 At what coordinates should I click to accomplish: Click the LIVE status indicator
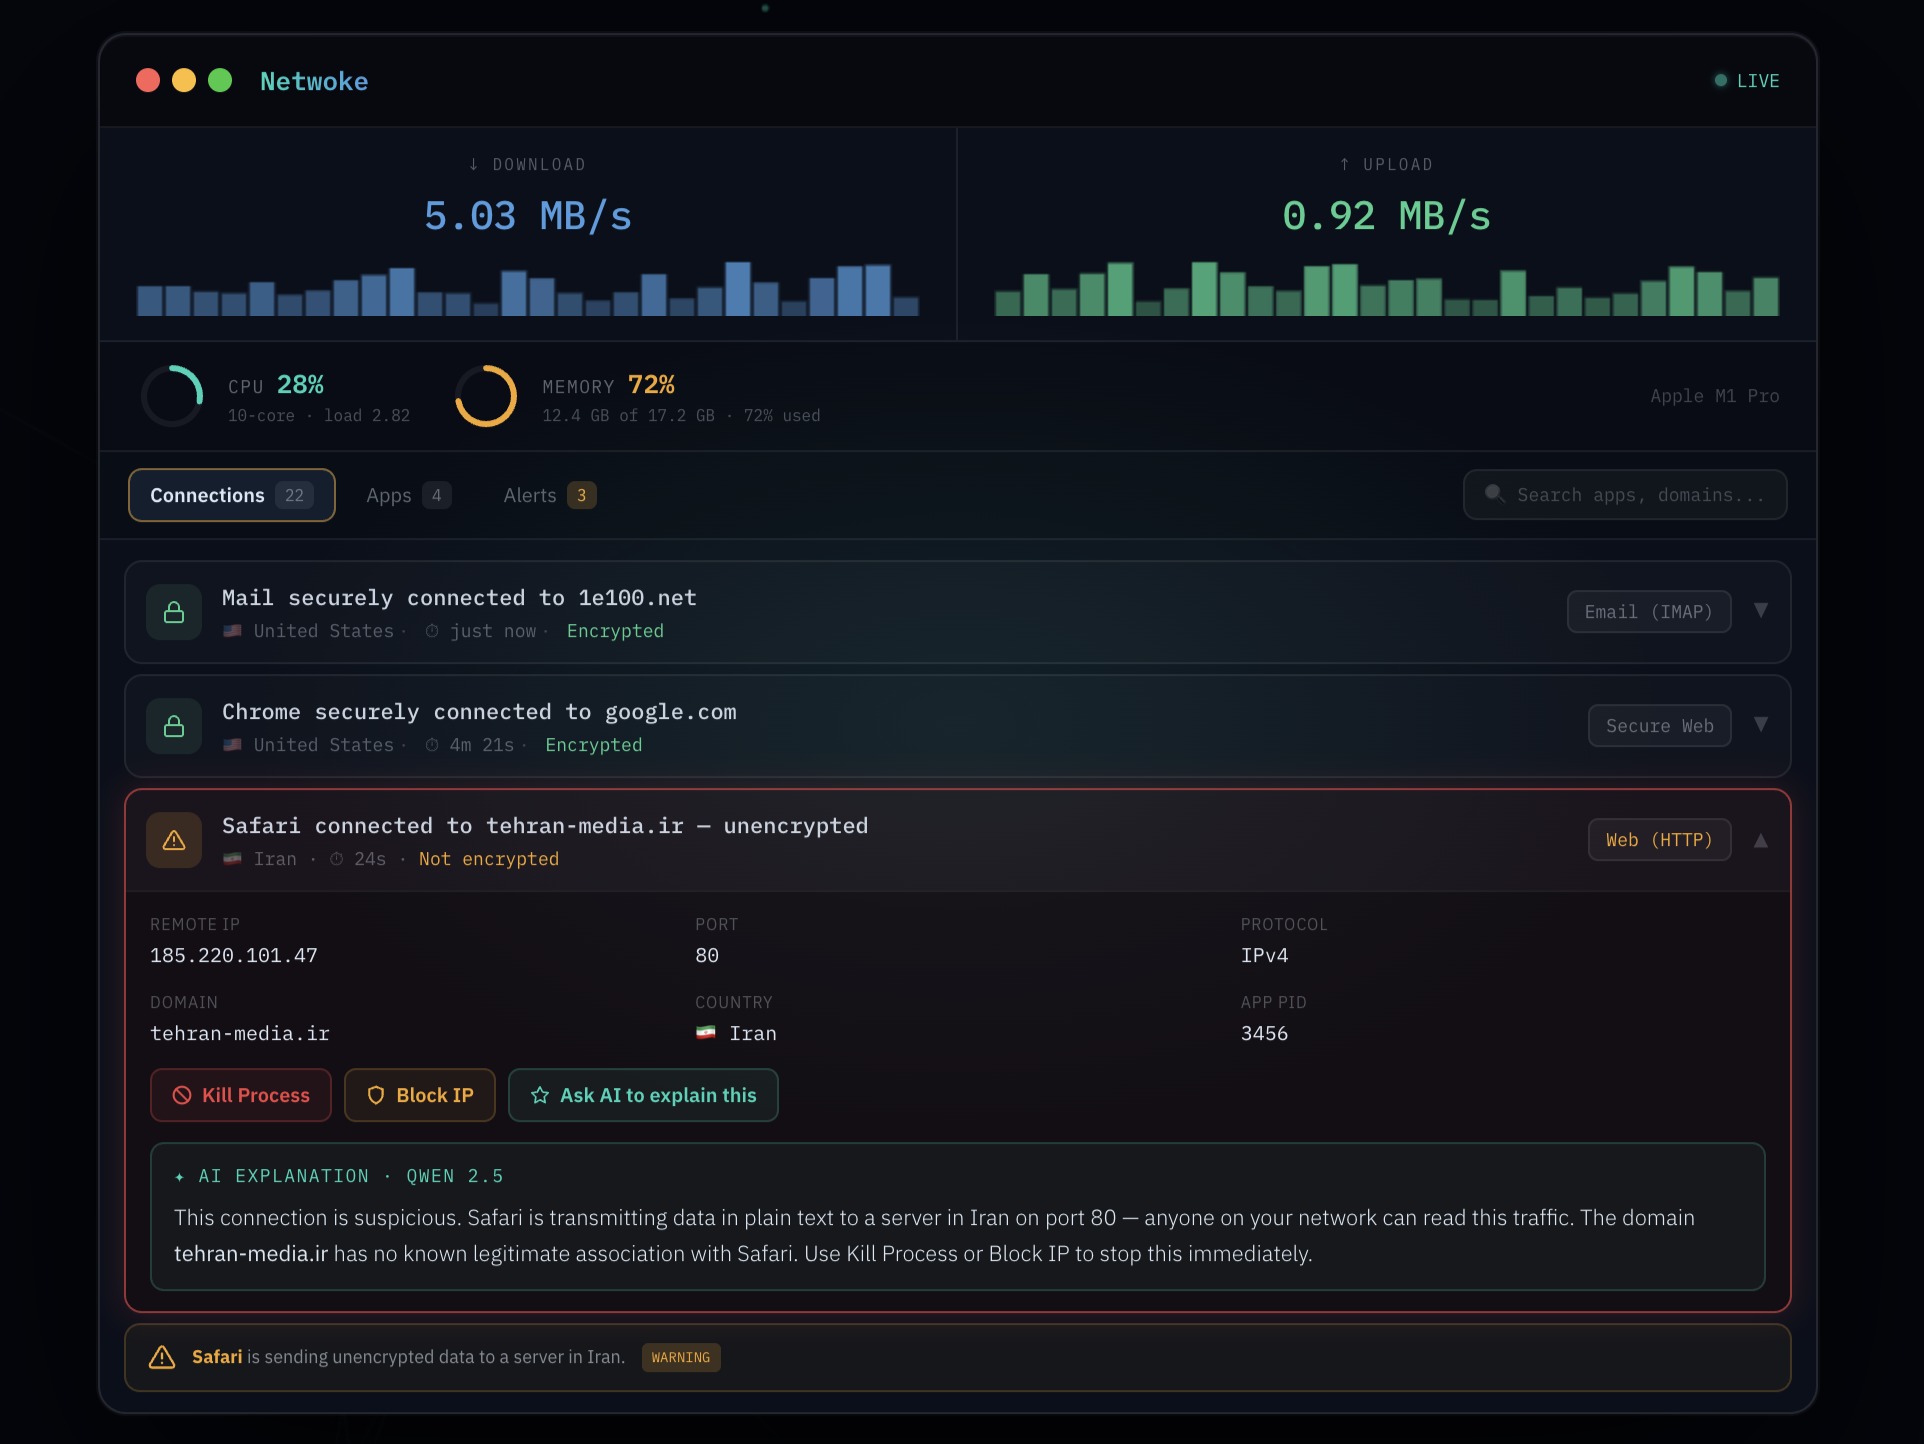click(1747, 81)
